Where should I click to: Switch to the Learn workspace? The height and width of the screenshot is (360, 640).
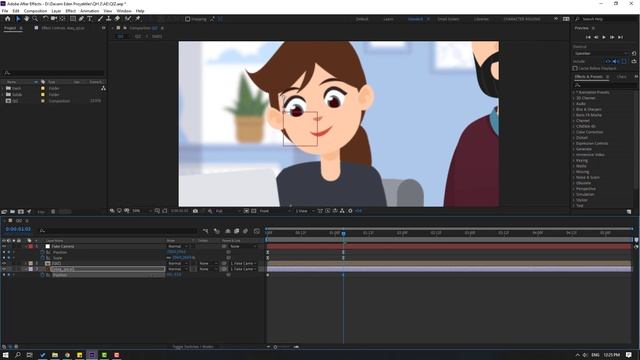388,19
